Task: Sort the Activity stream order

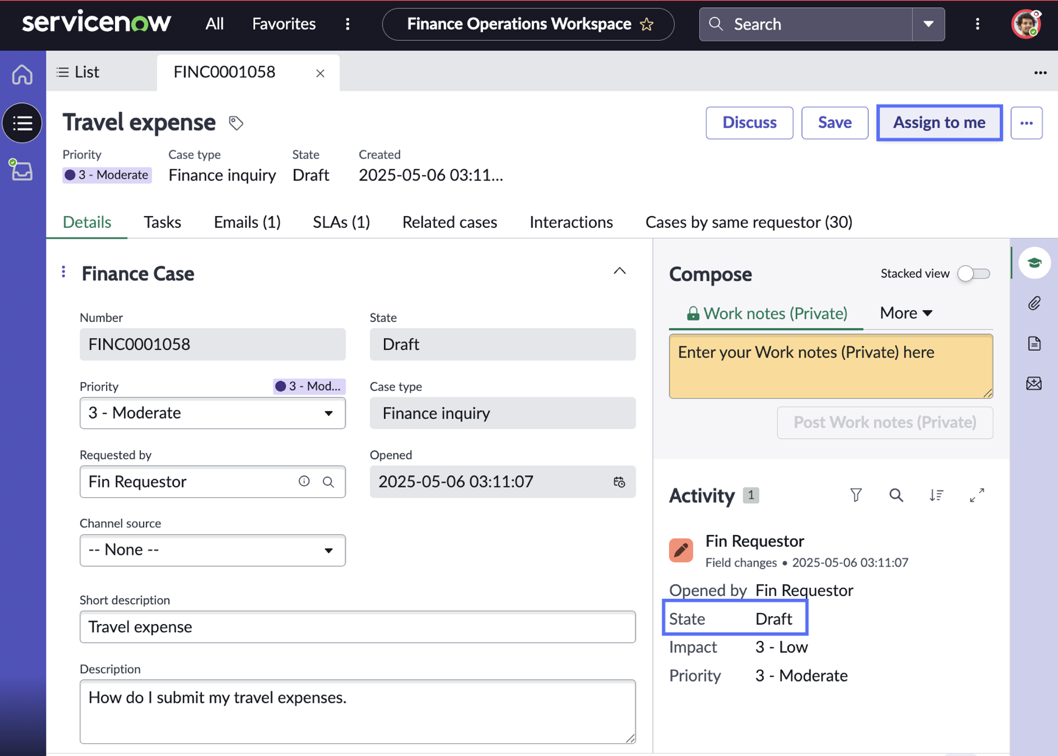Action: click(x=936, y=495)
